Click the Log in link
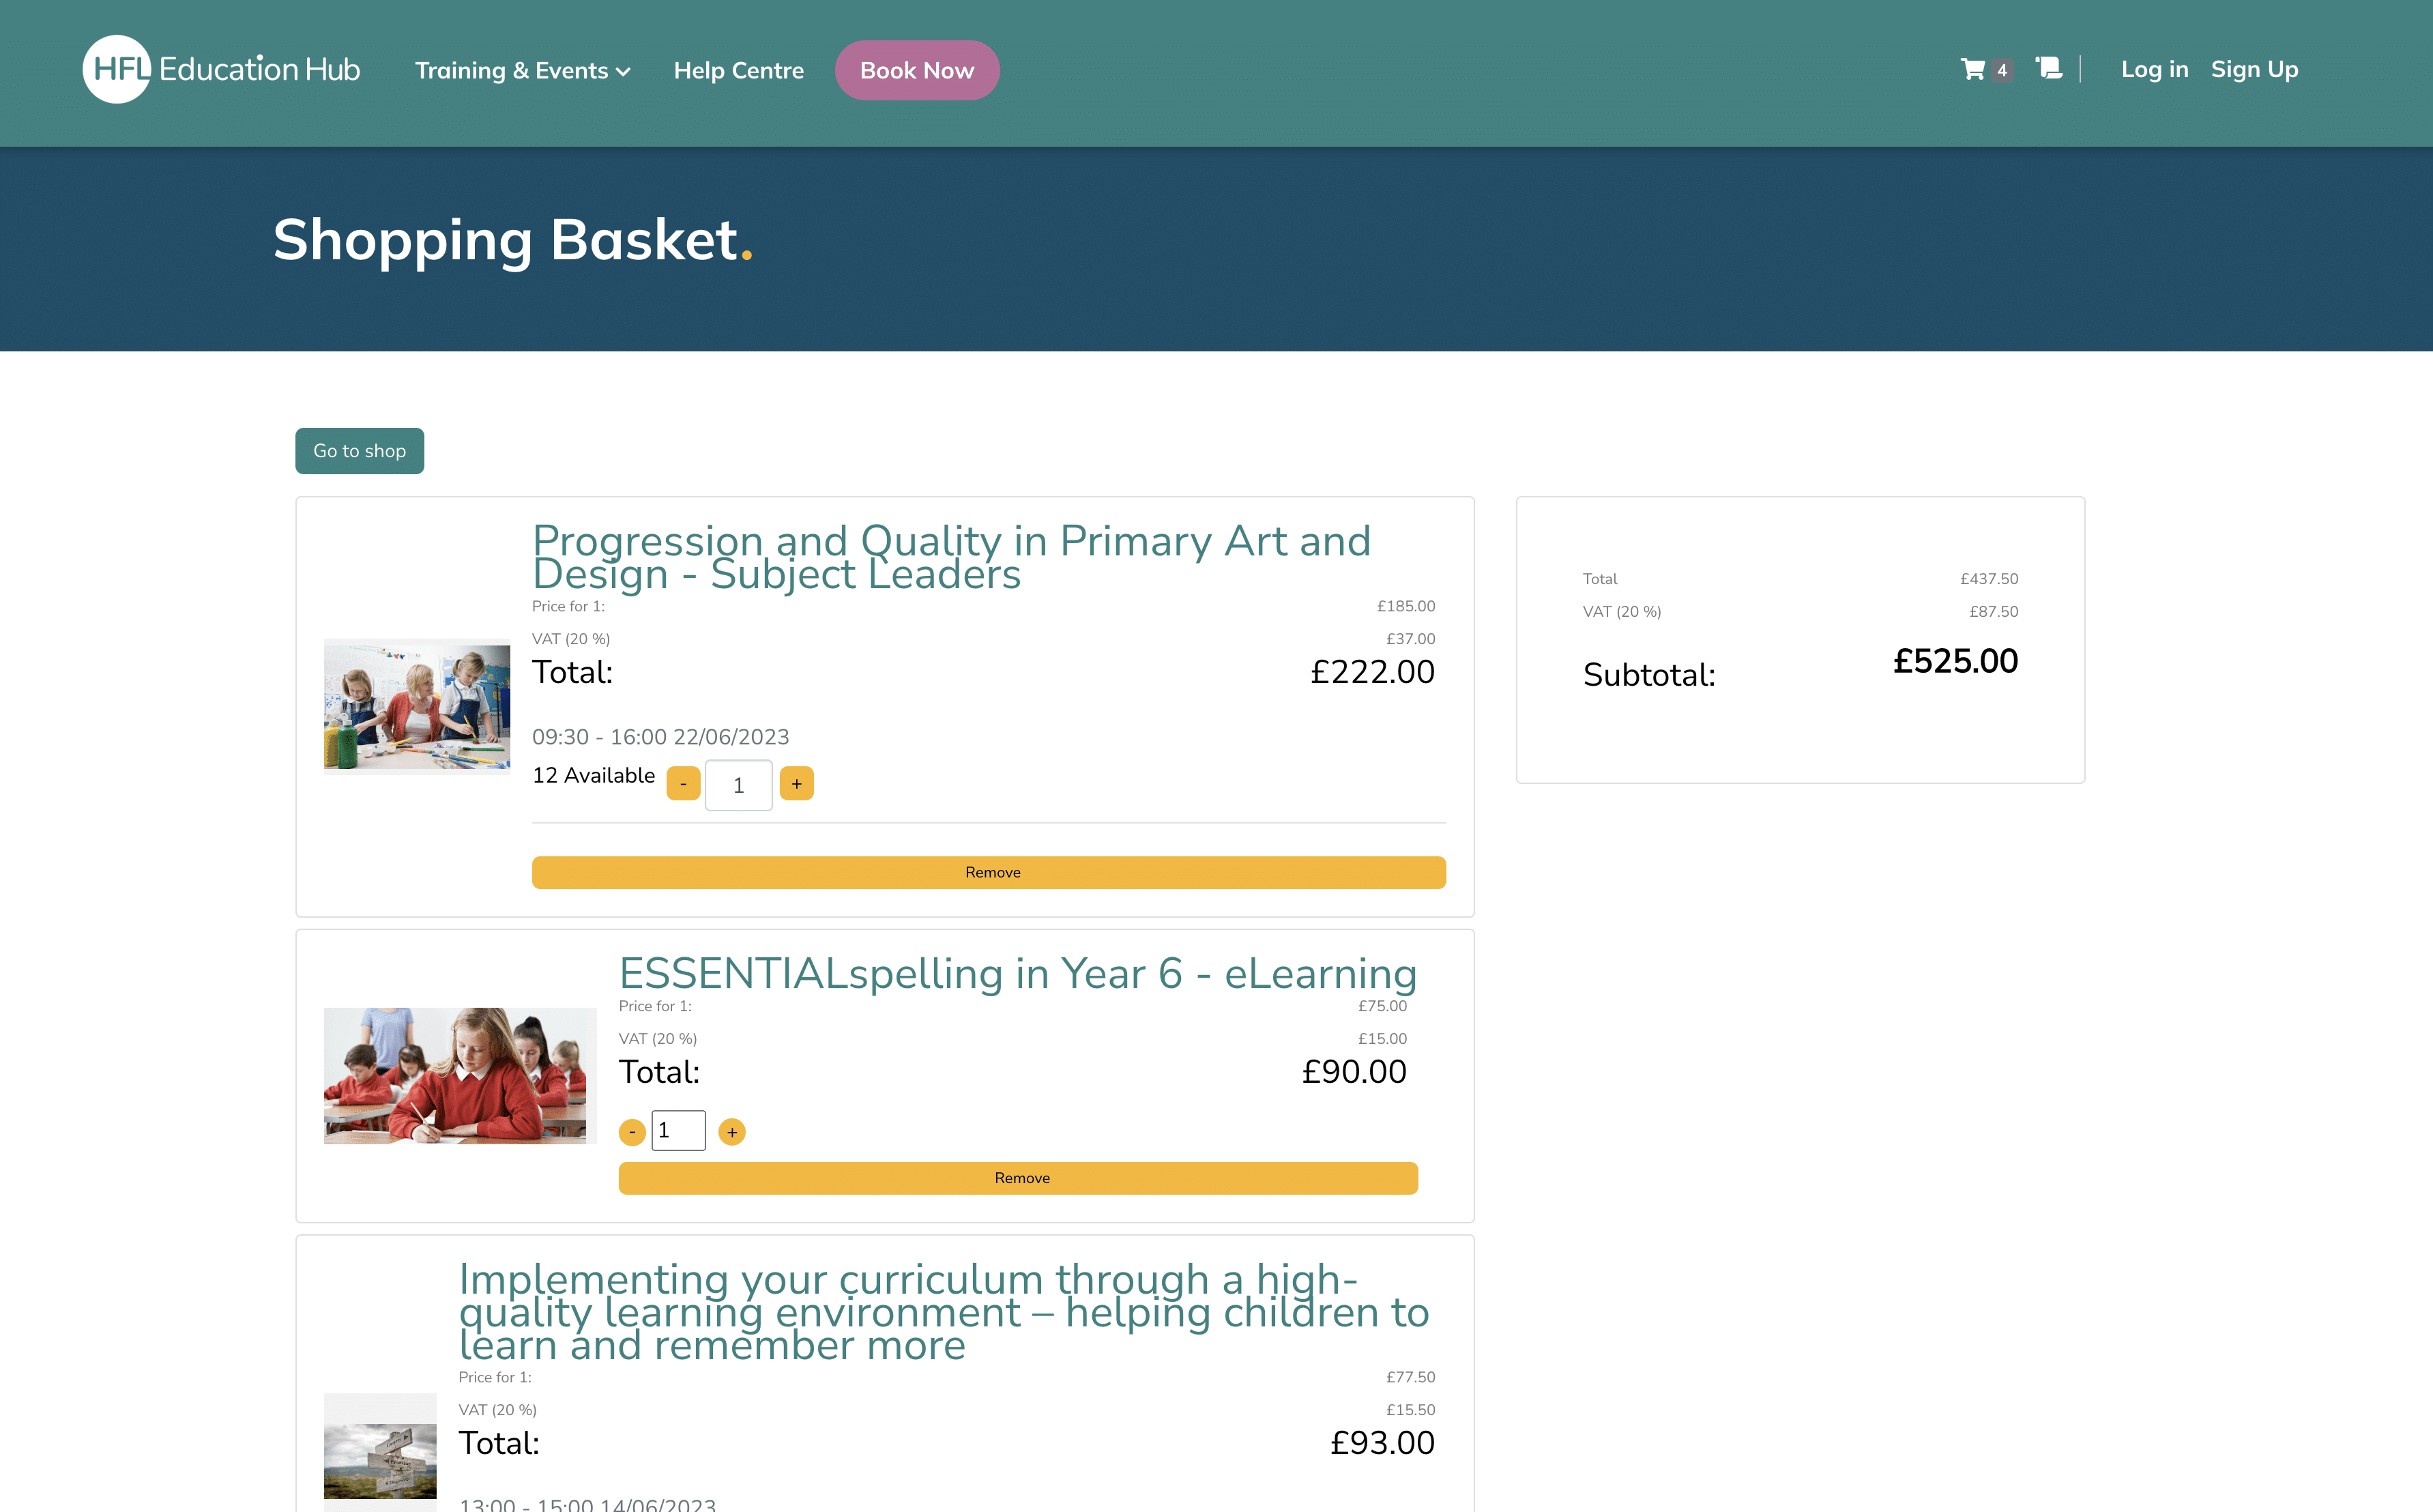Image resolution: width=2433 pixels, height=1512 pixels. click(2154, 69)
